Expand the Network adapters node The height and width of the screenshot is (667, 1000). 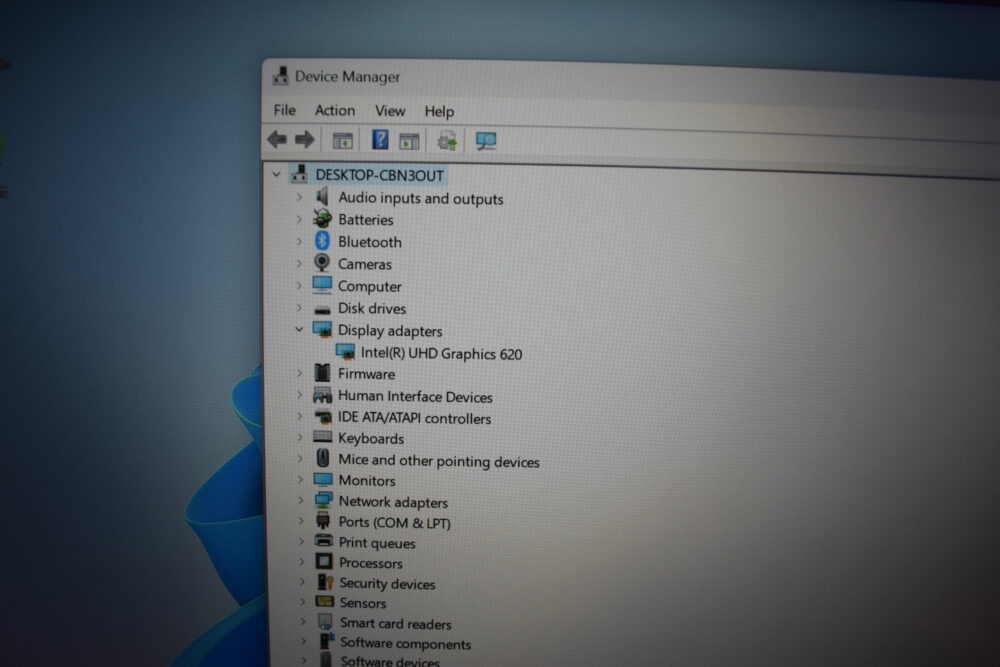tap(300, 500)
